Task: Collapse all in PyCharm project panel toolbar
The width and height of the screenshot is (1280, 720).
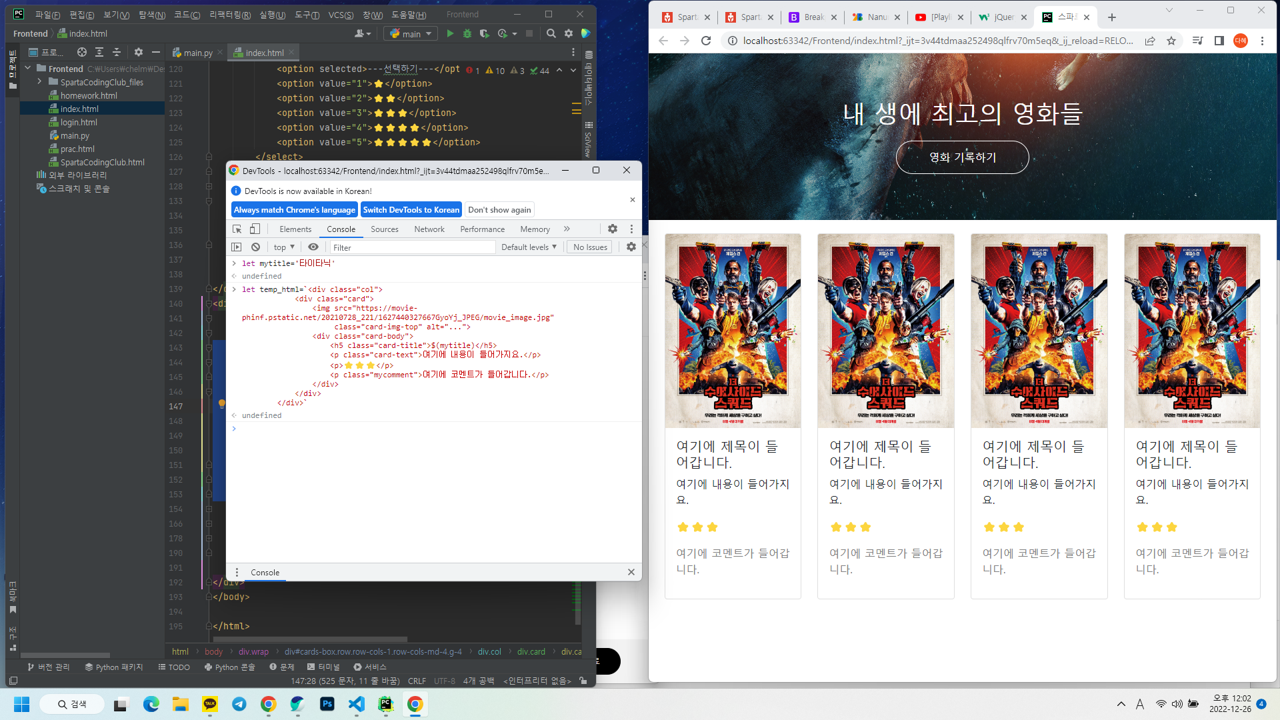Action: pos(116,53)
